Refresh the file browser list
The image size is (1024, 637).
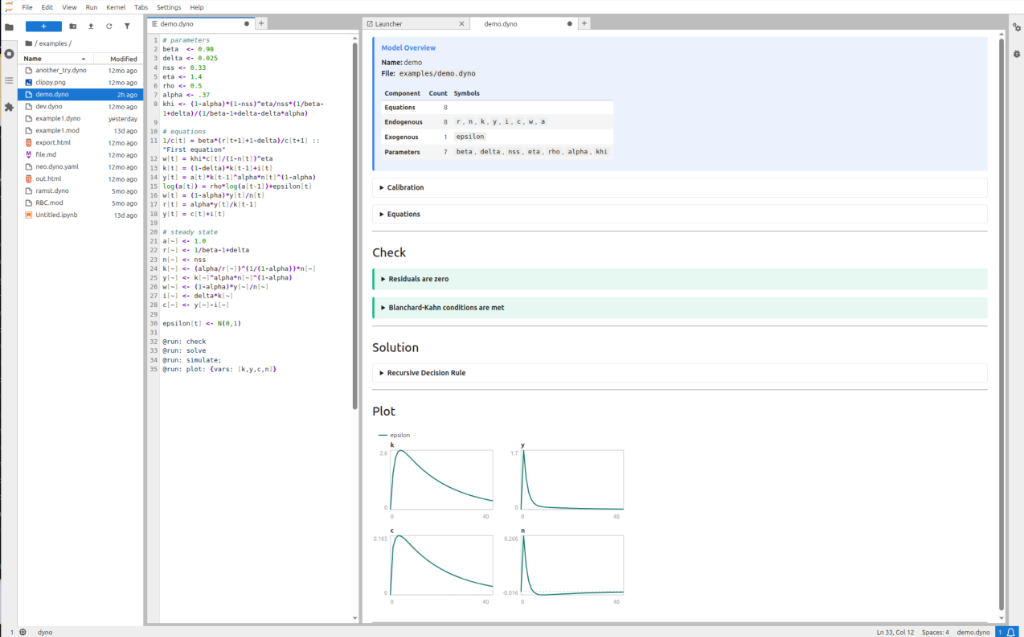click(x=109, y=26)
